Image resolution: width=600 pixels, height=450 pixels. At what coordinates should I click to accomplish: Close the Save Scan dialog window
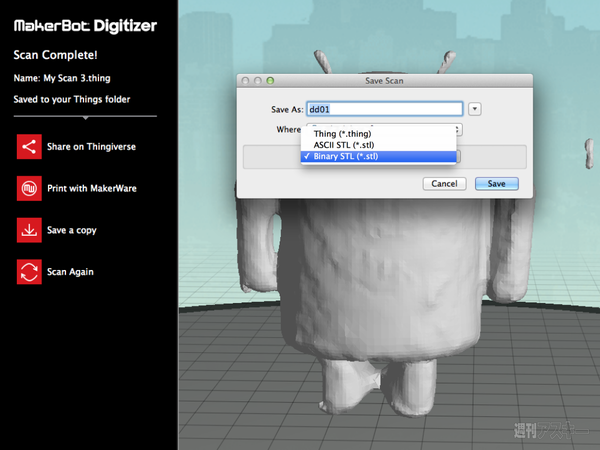[x=246, y=81]
